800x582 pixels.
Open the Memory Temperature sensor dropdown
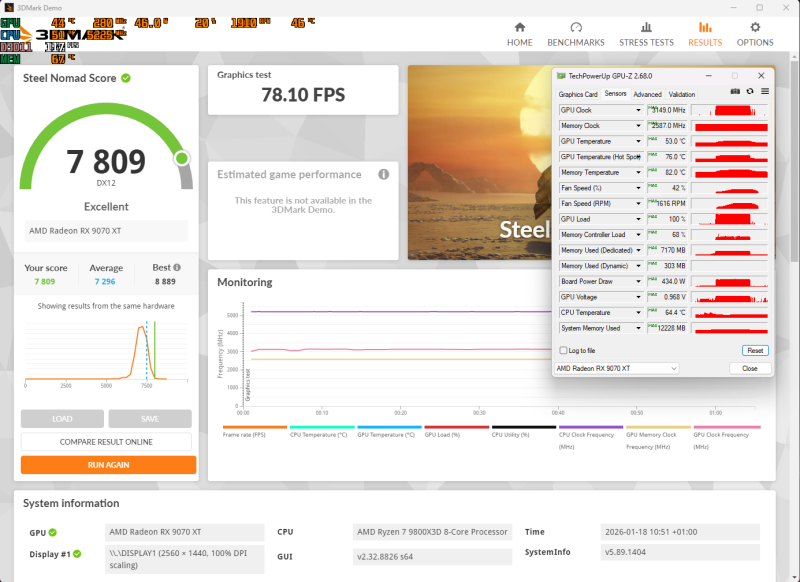click(x=638, y=172)
